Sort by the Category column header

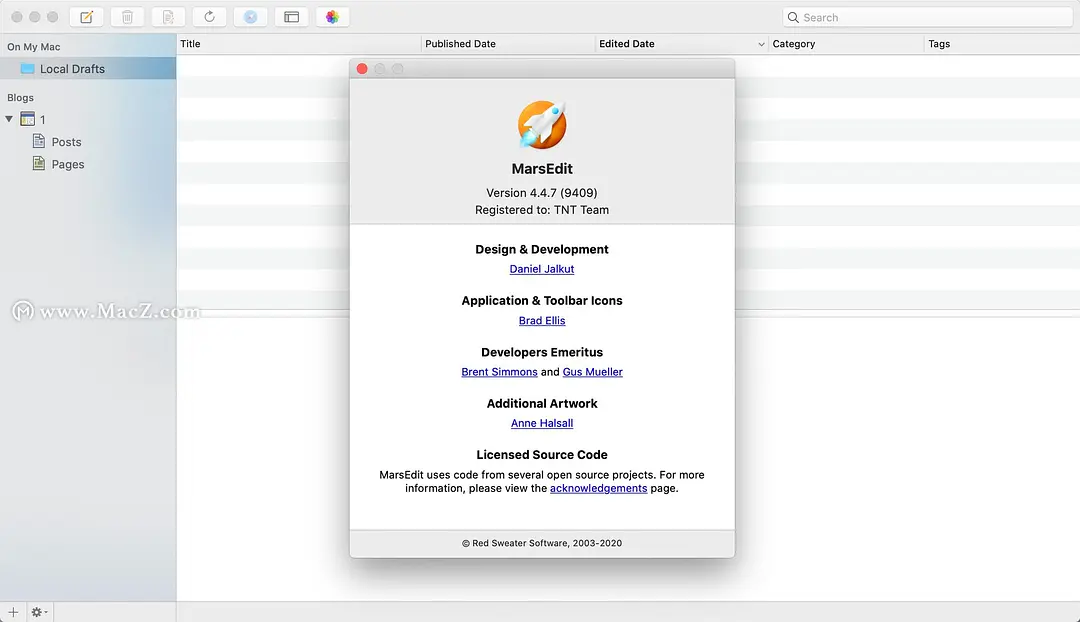tap(847, 44)
